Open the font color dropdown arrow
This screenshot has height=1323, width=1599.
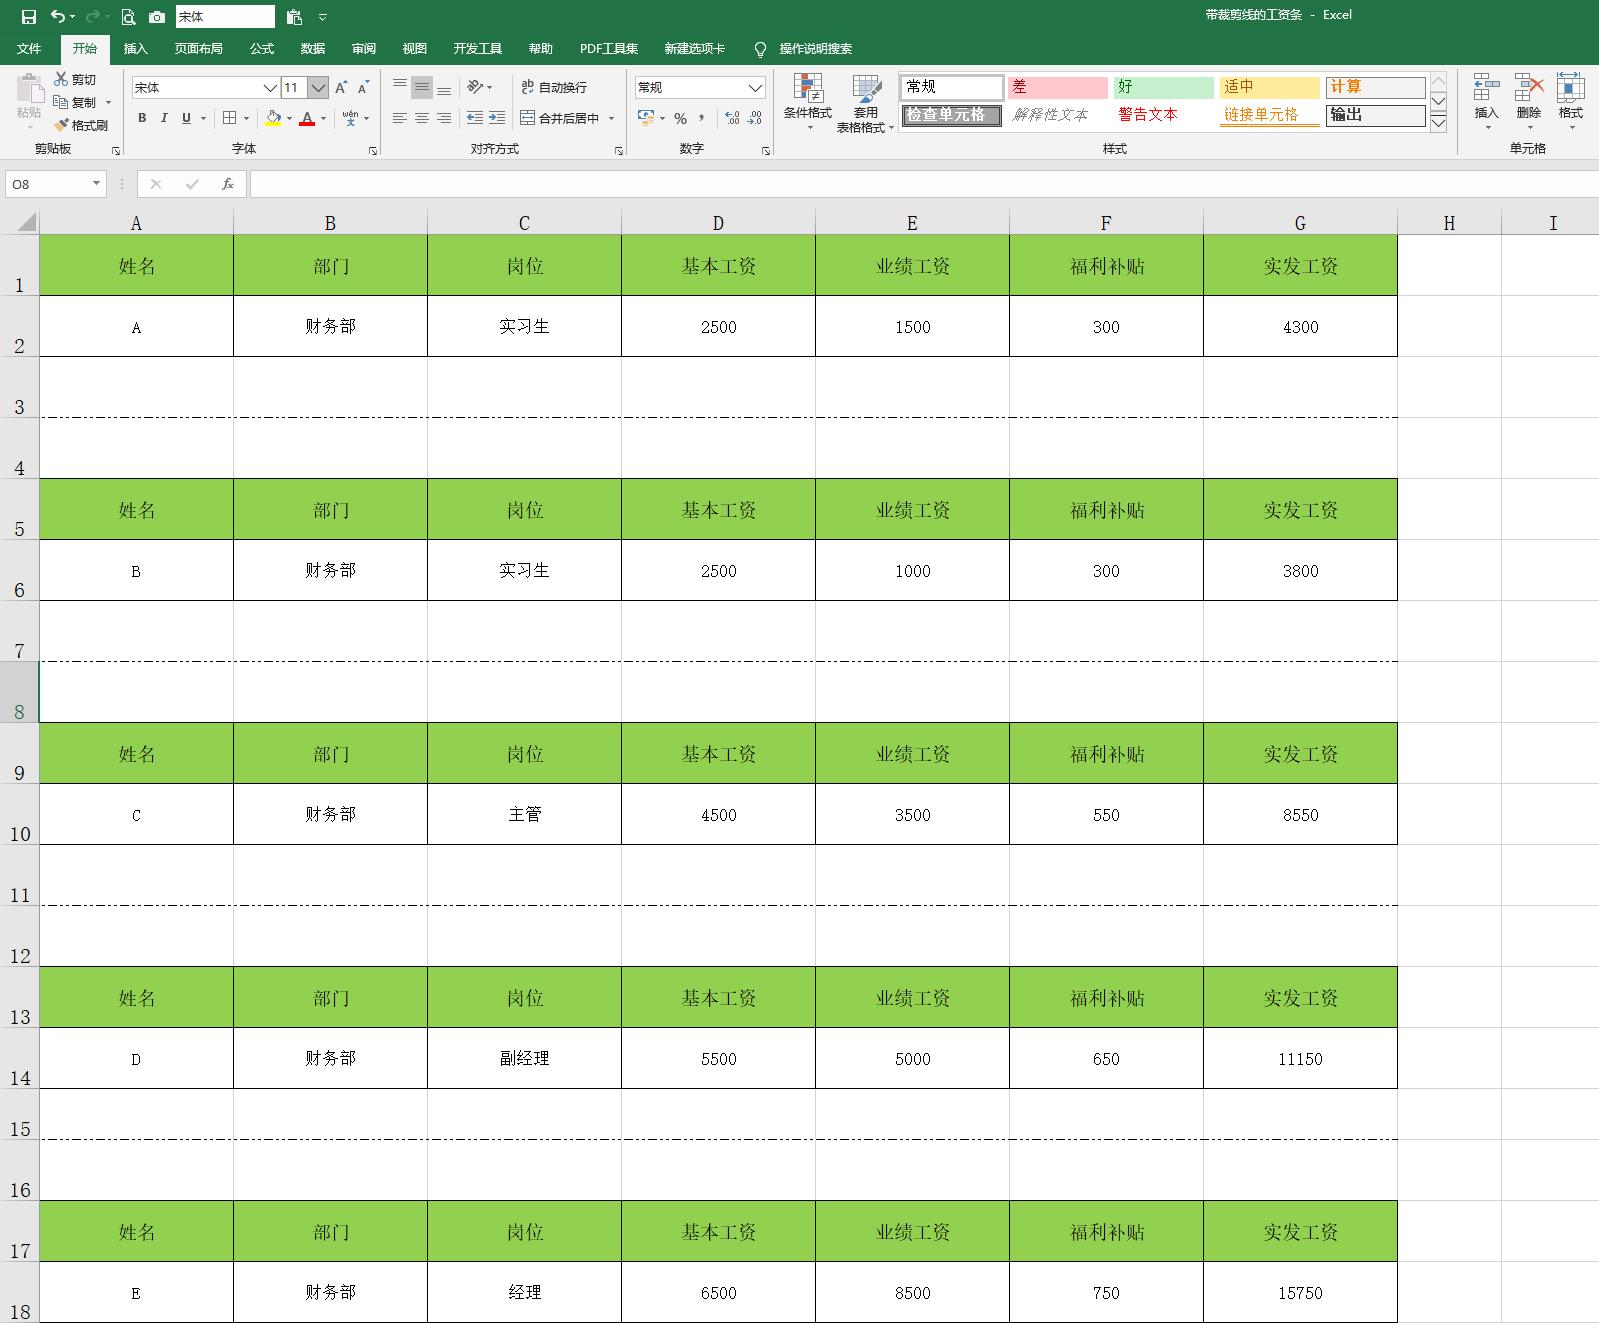click(x=323, y=118)
